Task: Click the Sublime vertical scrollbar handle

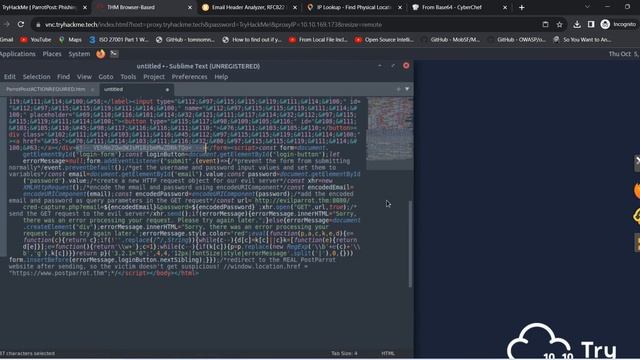Action: (410, 244)
